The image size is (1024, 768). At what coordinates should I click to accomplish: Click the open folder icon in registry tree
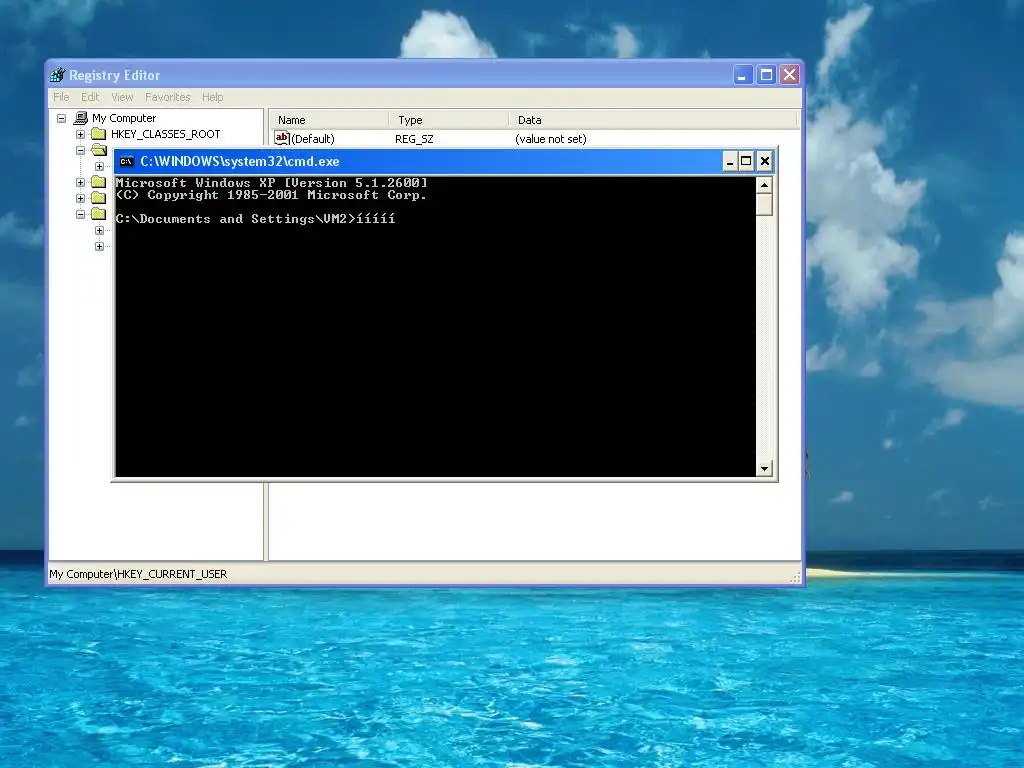(99, 150)
